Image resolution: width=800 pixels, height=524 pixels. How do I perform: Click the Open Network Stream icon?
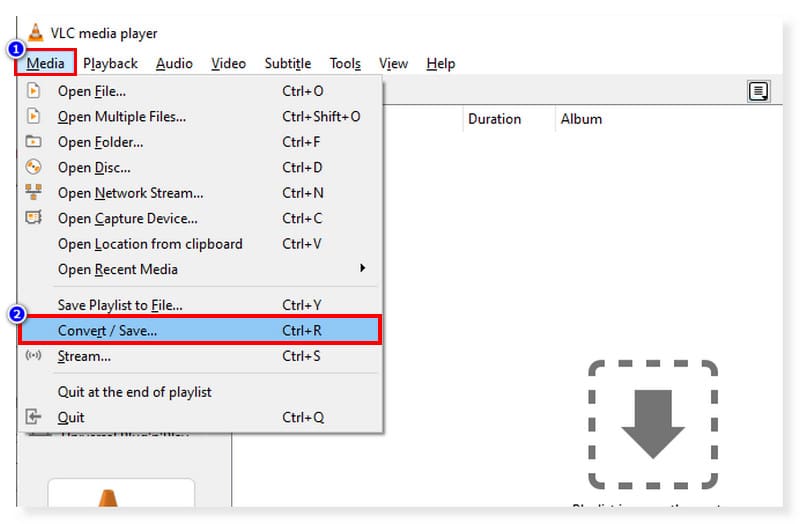tap(34, 192)
